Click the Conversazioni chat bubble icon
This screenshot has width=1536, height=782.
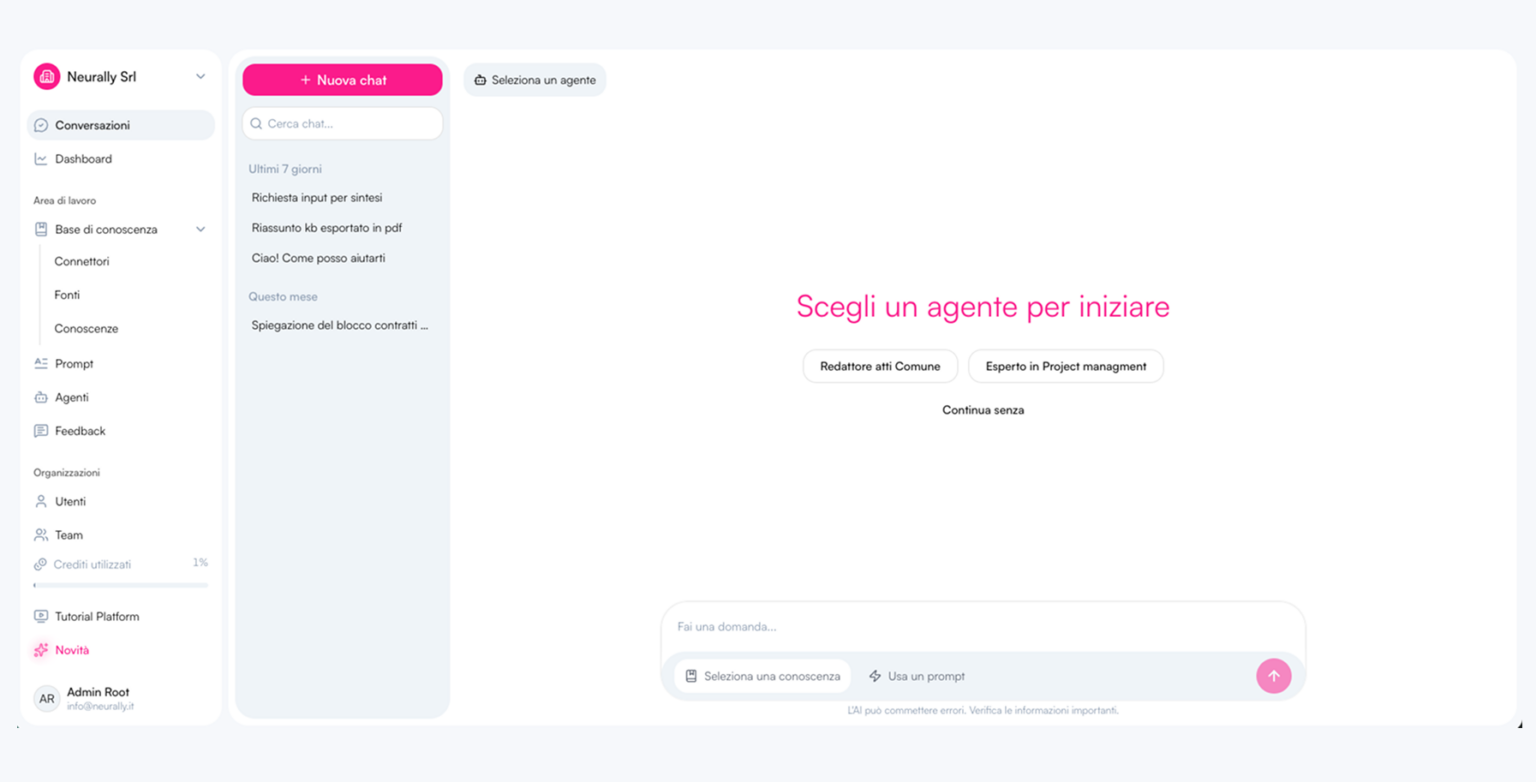[x=41, y=125]
